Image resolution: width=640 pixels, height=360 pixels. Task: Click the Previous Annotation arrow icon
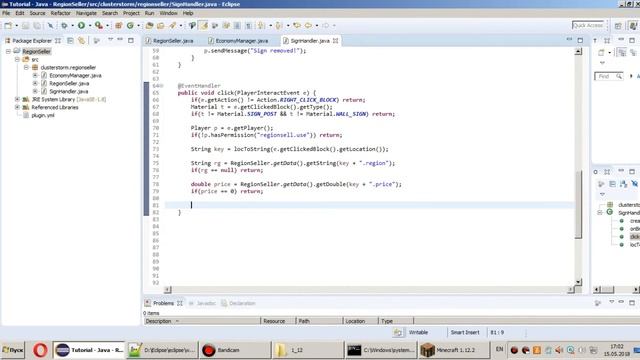tap(279, 25)
